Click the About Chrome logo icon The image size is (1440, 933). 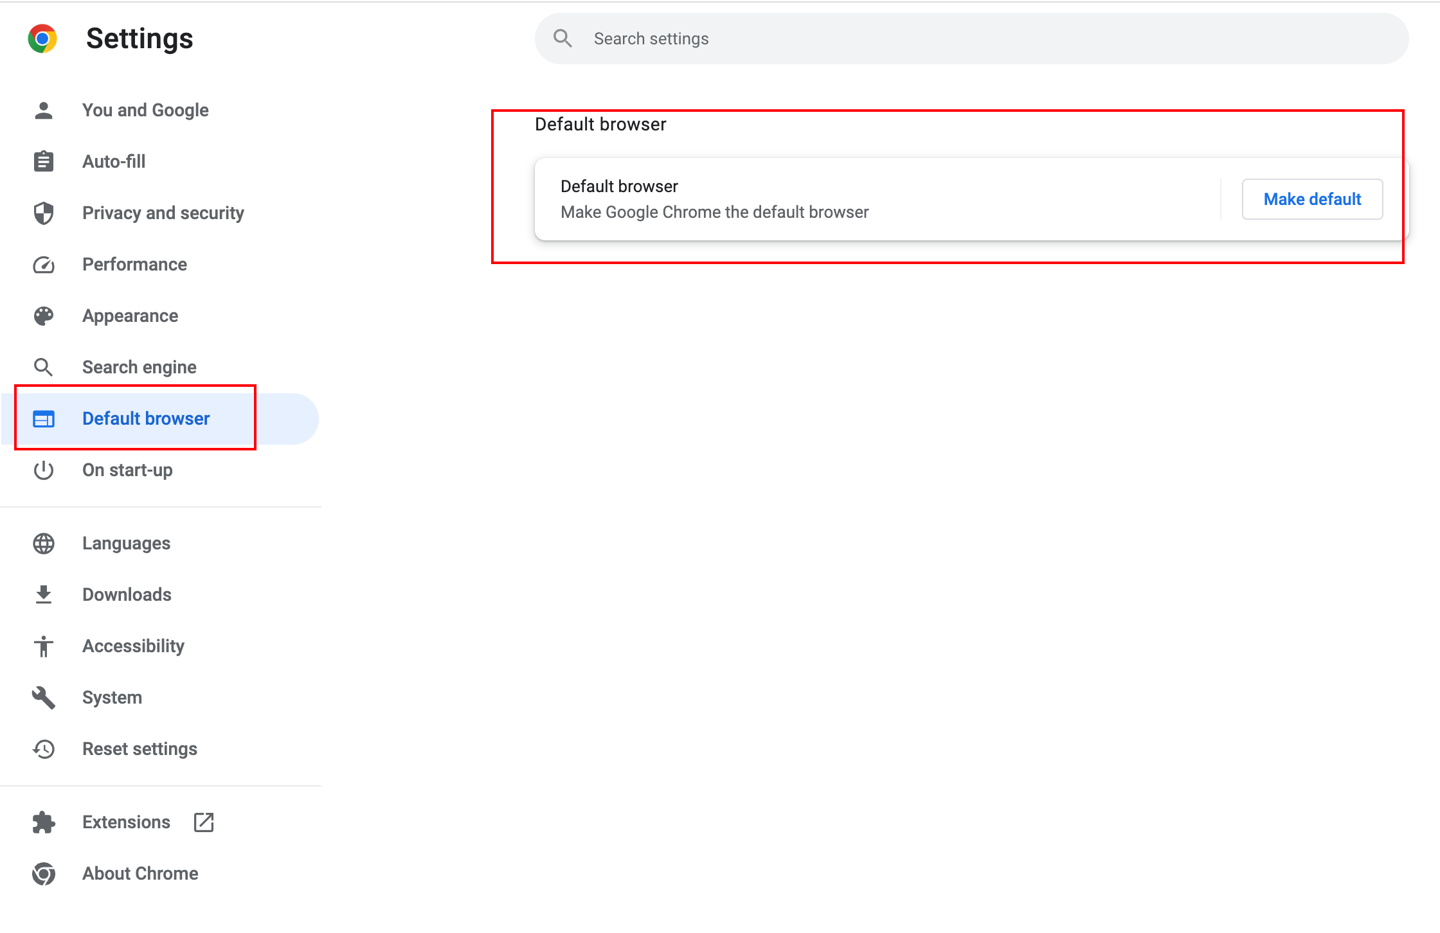pyautogui.click(x=43, y=874)
